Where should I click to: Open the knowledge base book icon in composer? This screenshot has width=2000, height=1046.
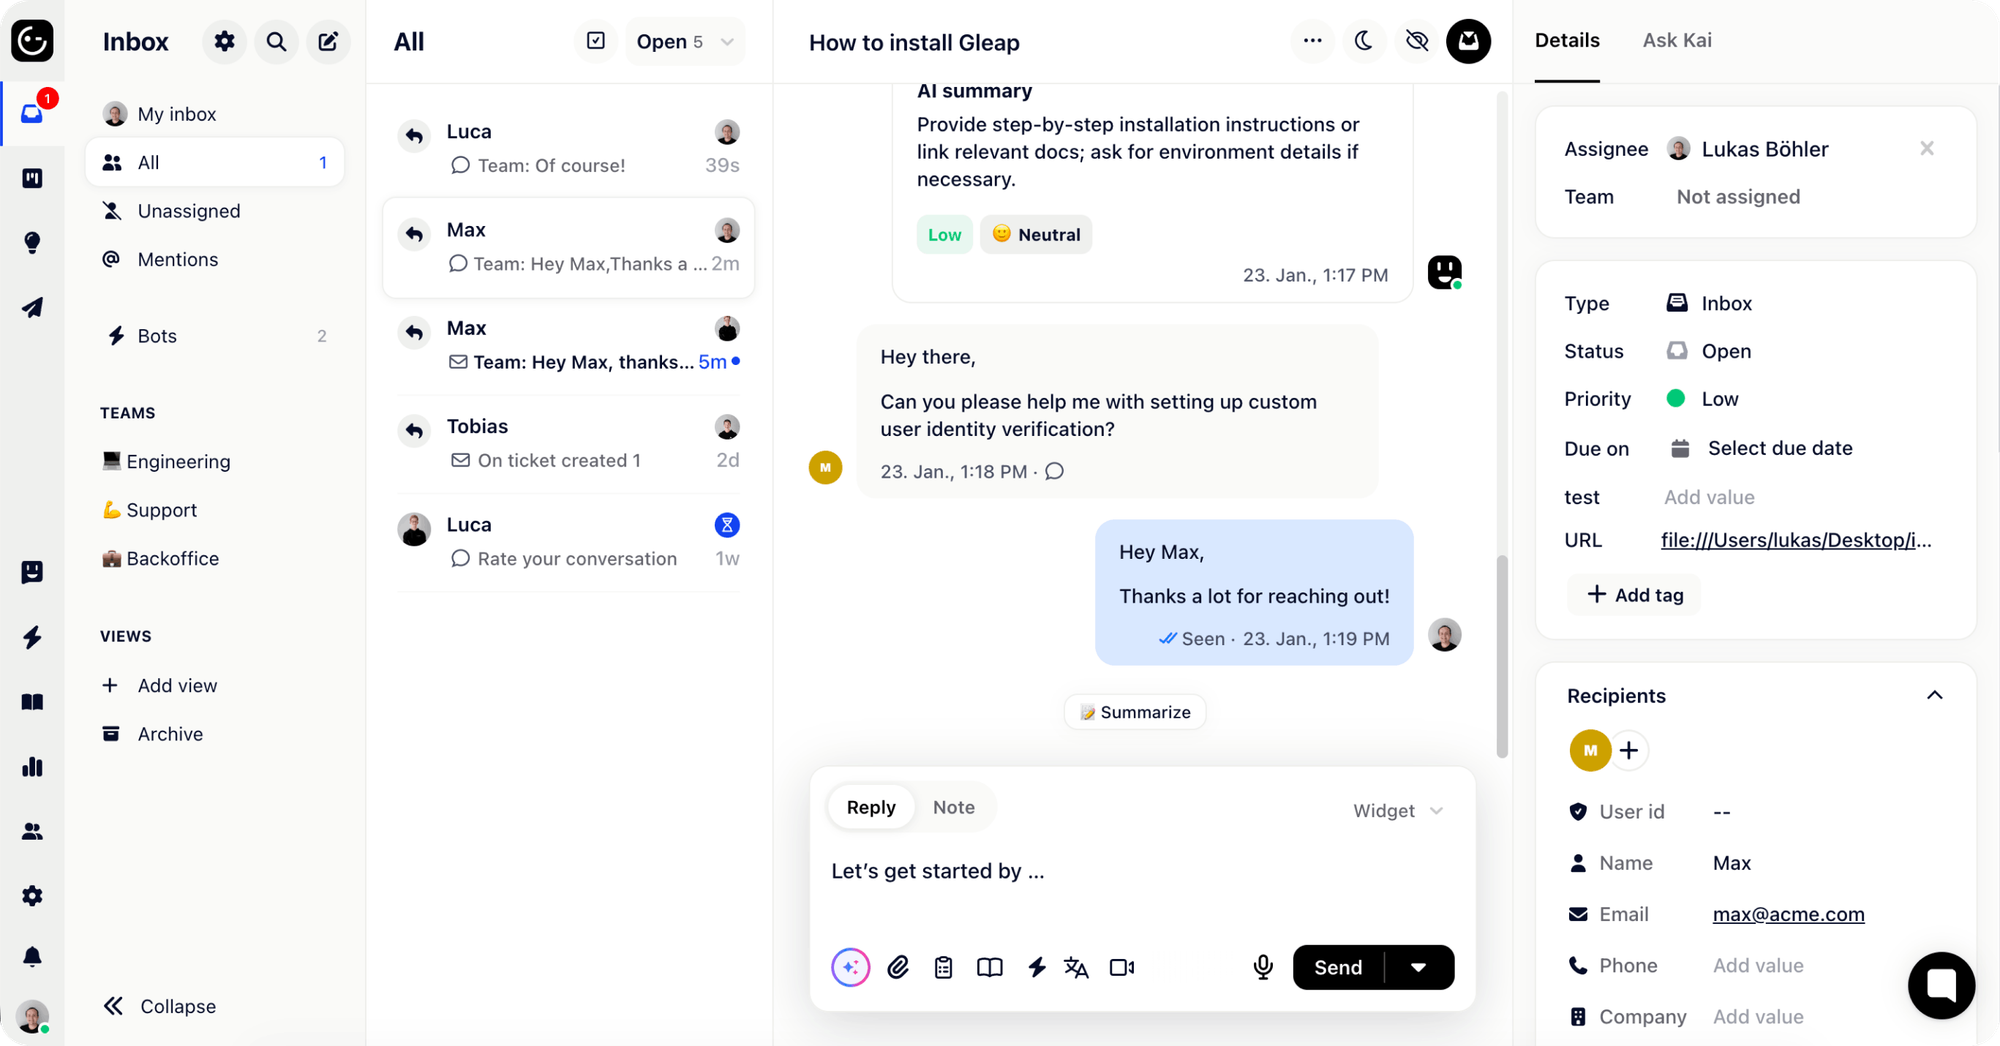[989, 967]
